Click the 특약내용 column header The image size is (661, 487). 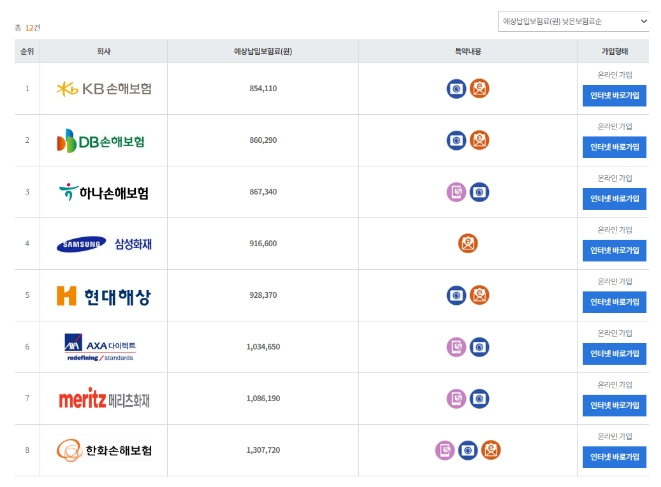[x=468, y=51]
